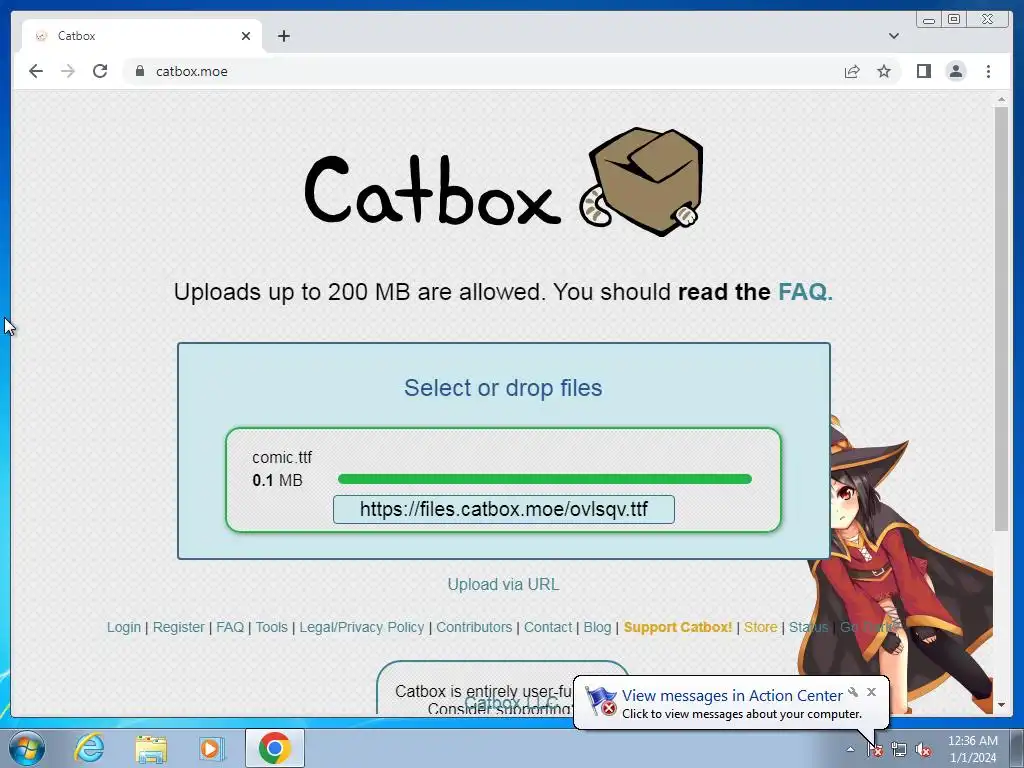
Task: Click the lock icon in address bar
Action: pos(139,71)
